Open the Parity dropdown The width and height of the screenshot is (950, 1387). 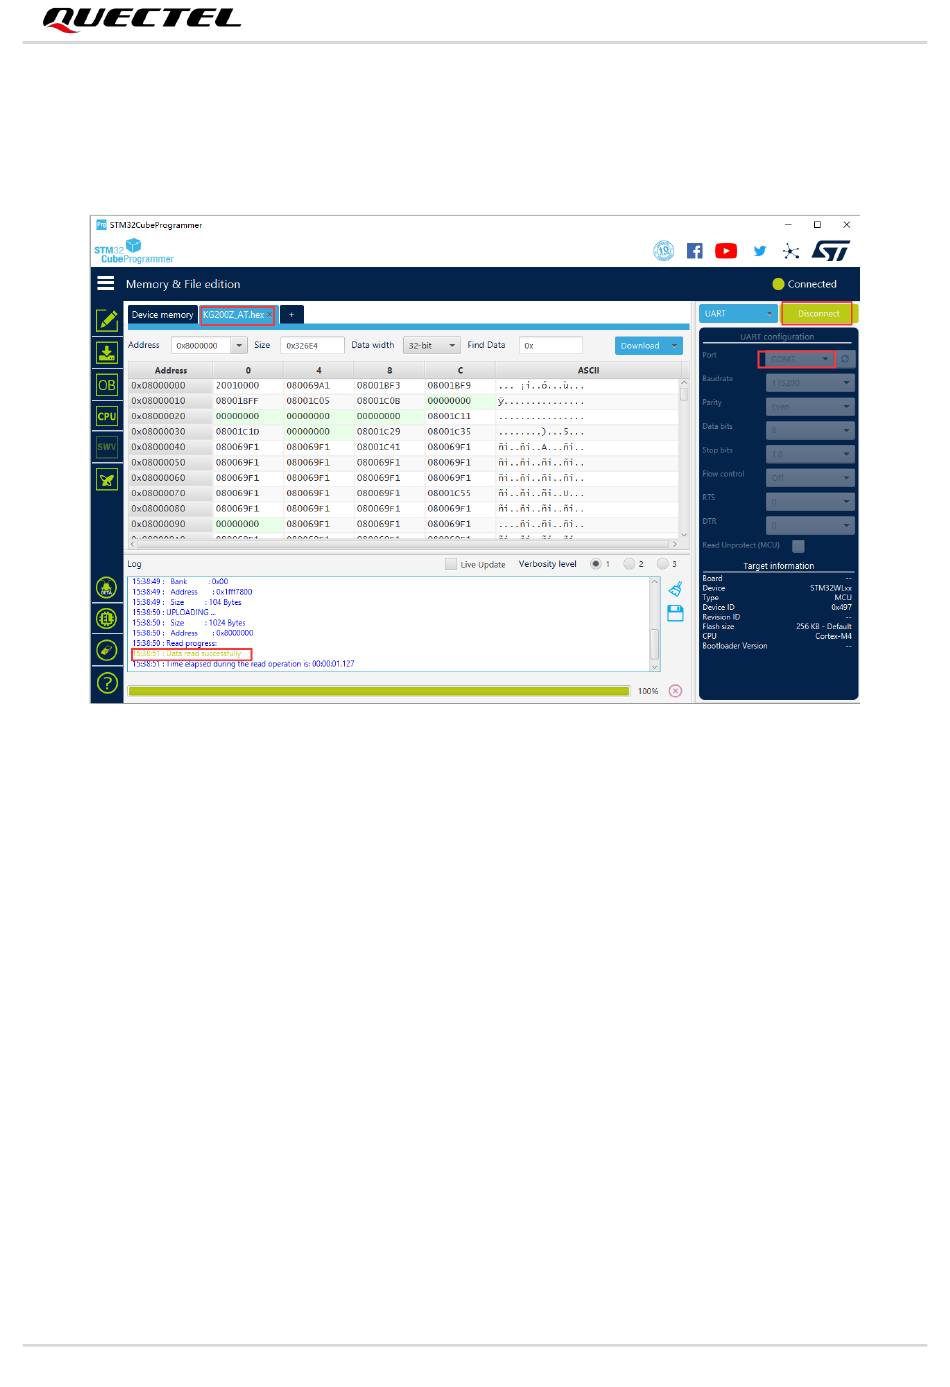(810, 406)
